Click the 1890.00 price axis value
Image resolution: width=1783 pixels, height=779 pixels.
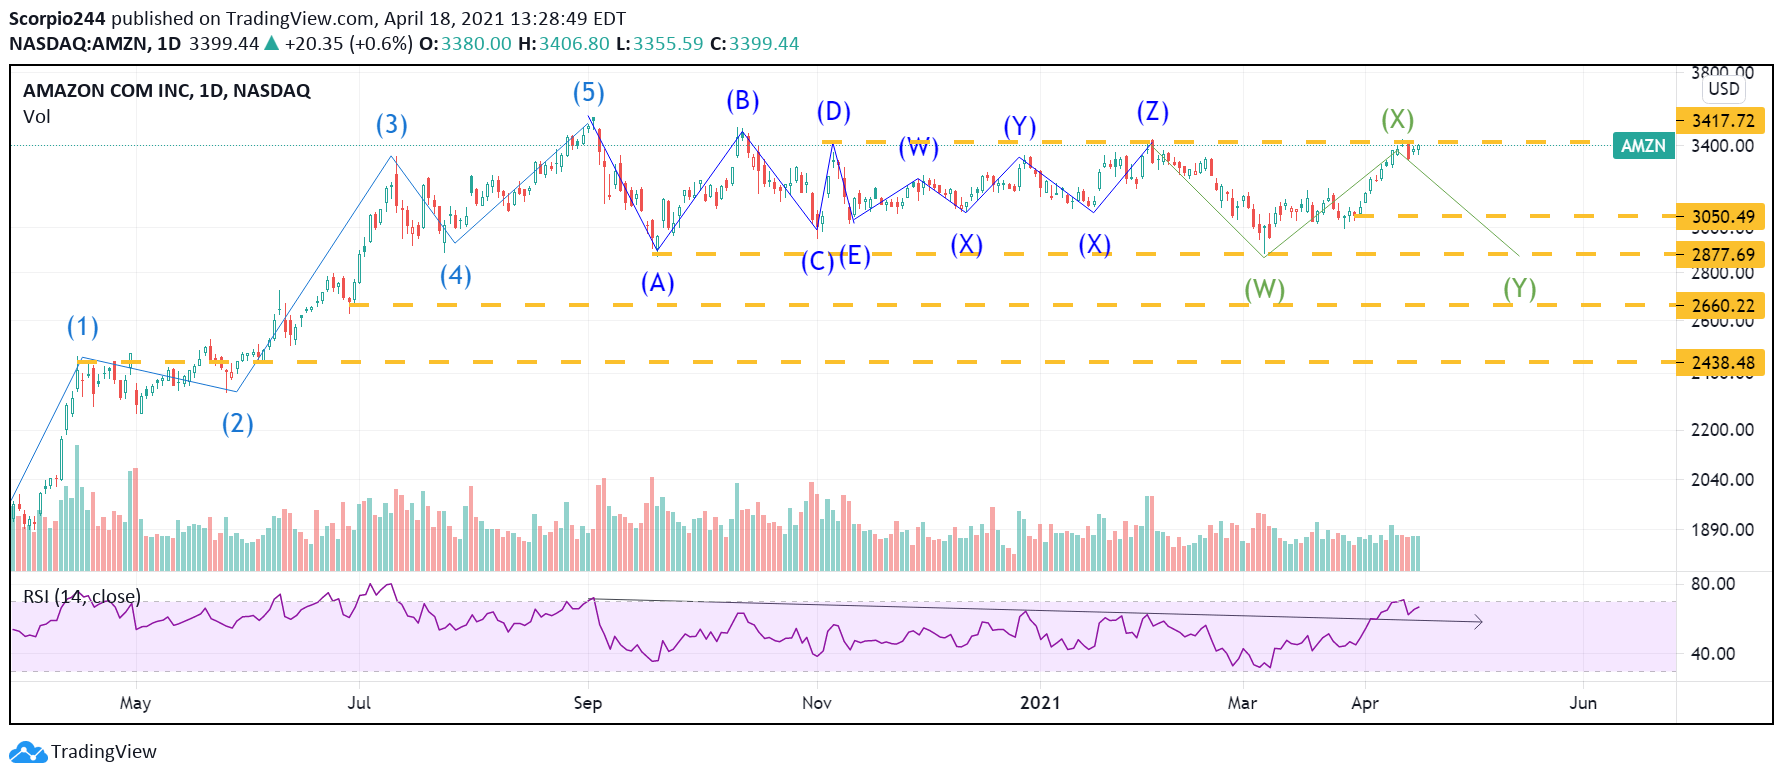point(1722,530)
